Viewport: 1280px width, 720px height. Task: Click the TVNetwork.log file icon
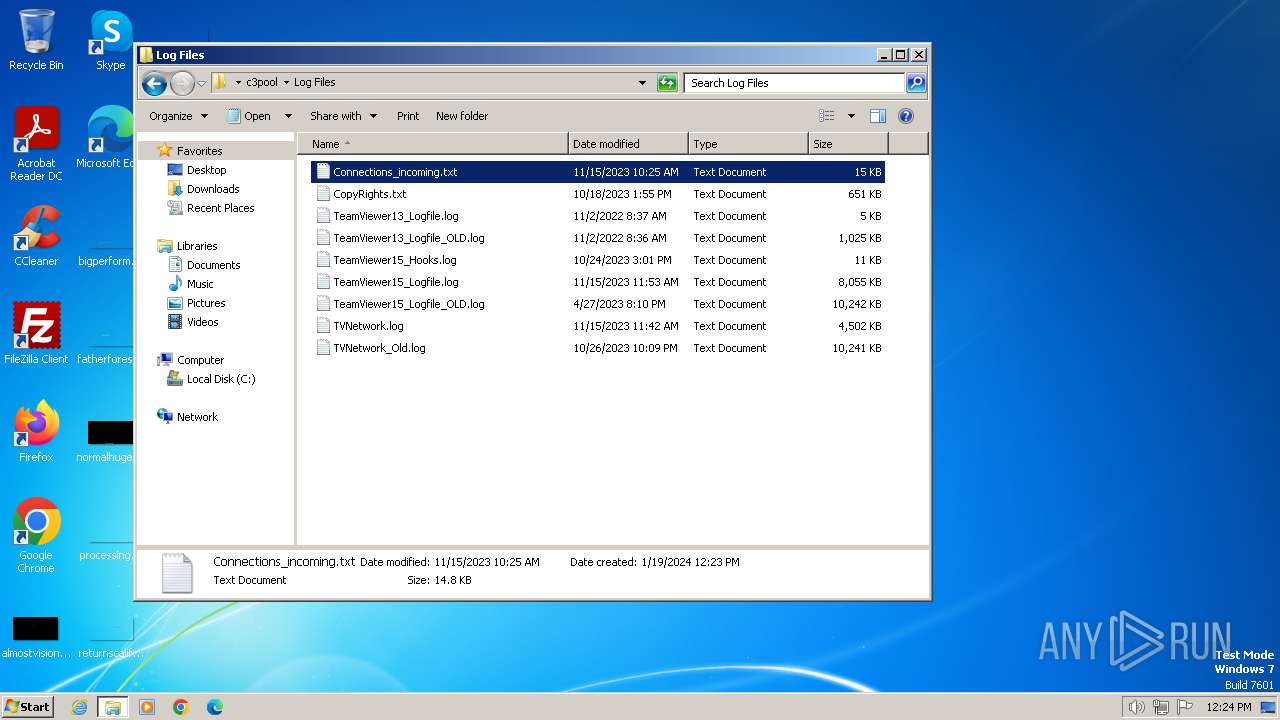323,326
